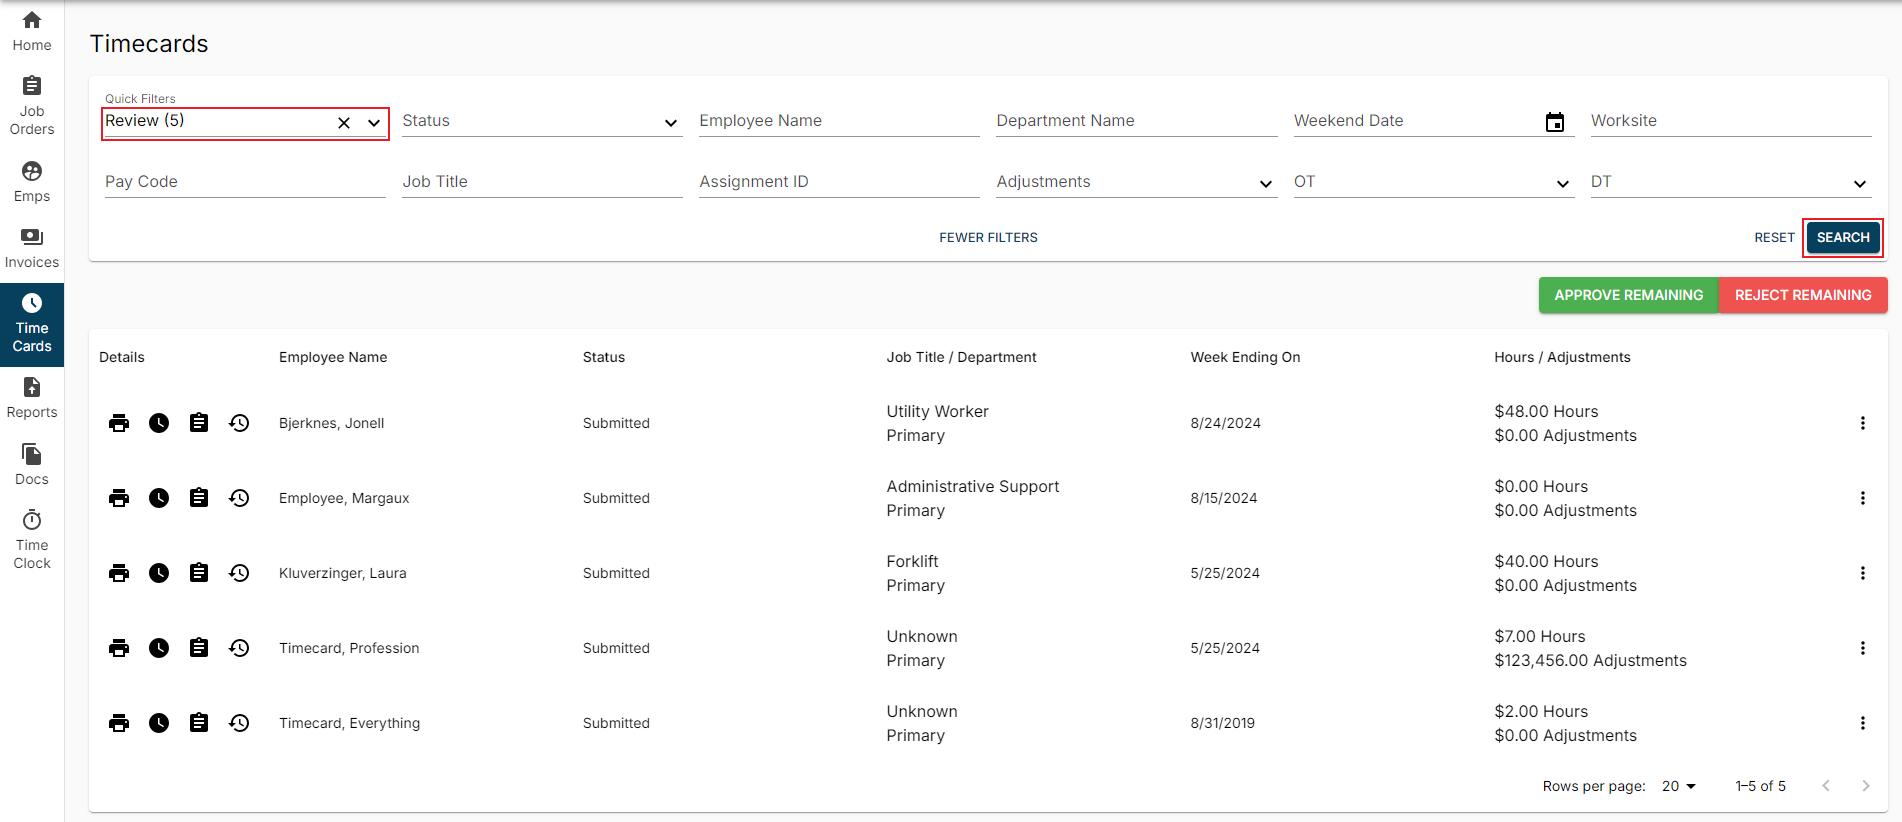This screenshot has height=822, width=1902.
Task: Clear the Review quick filter
Action: tap(344, 123)
